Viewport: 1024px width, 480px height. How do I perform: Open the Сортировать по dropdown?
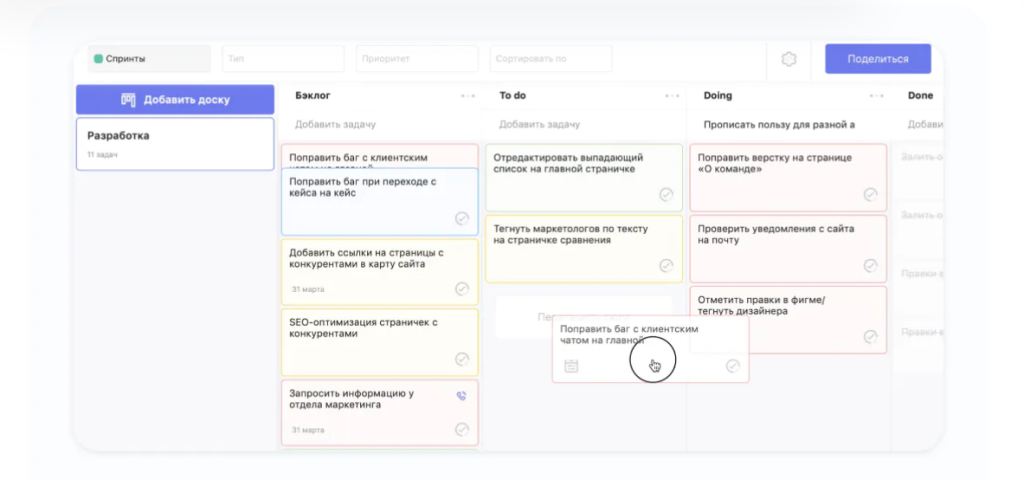(551, 59)
